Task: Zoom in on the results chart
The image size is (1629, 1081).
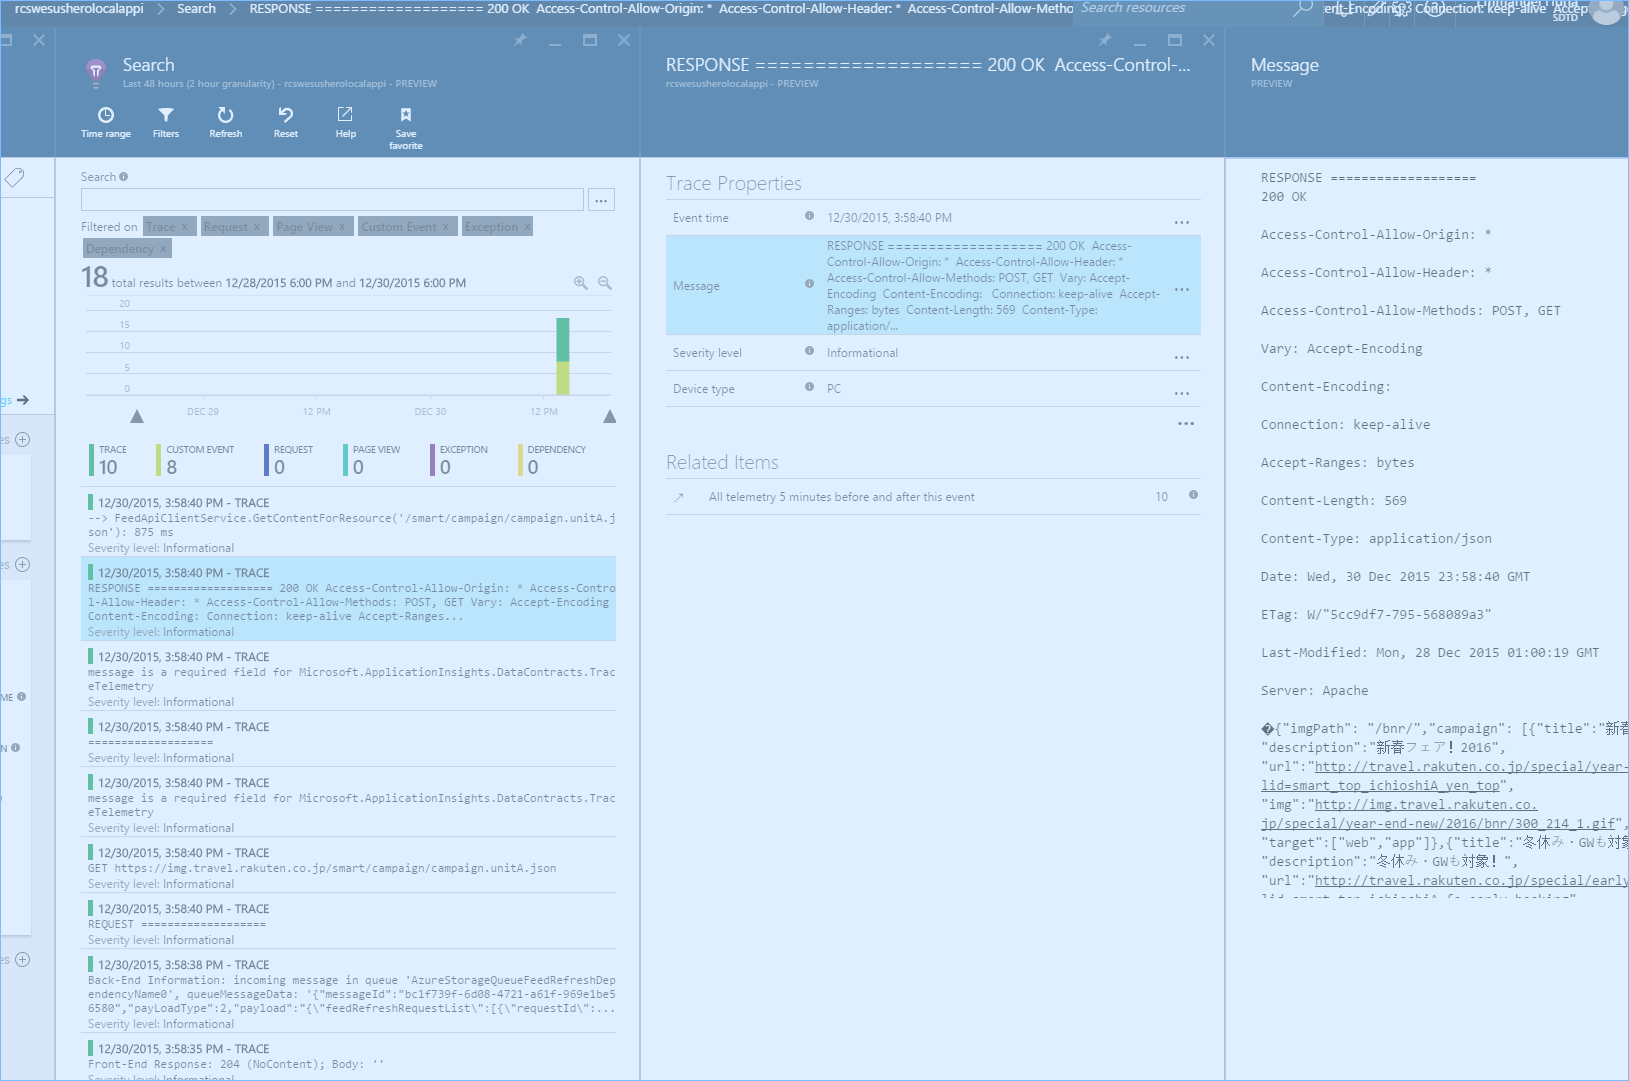Action: [580, 283]
